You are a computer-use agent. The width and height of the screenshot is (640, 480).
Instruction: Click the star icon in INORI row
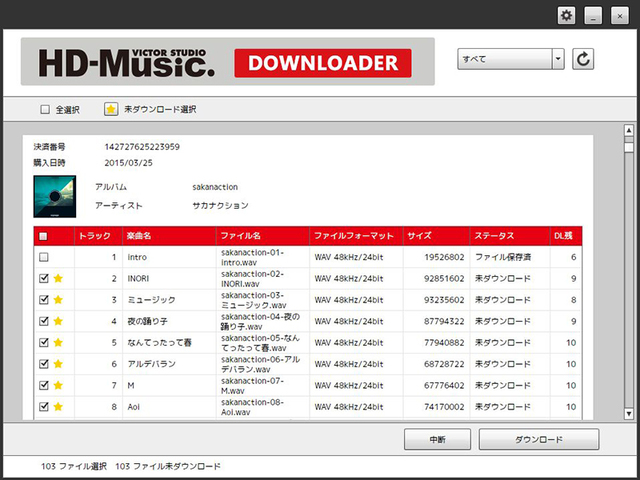coord(58,278)
